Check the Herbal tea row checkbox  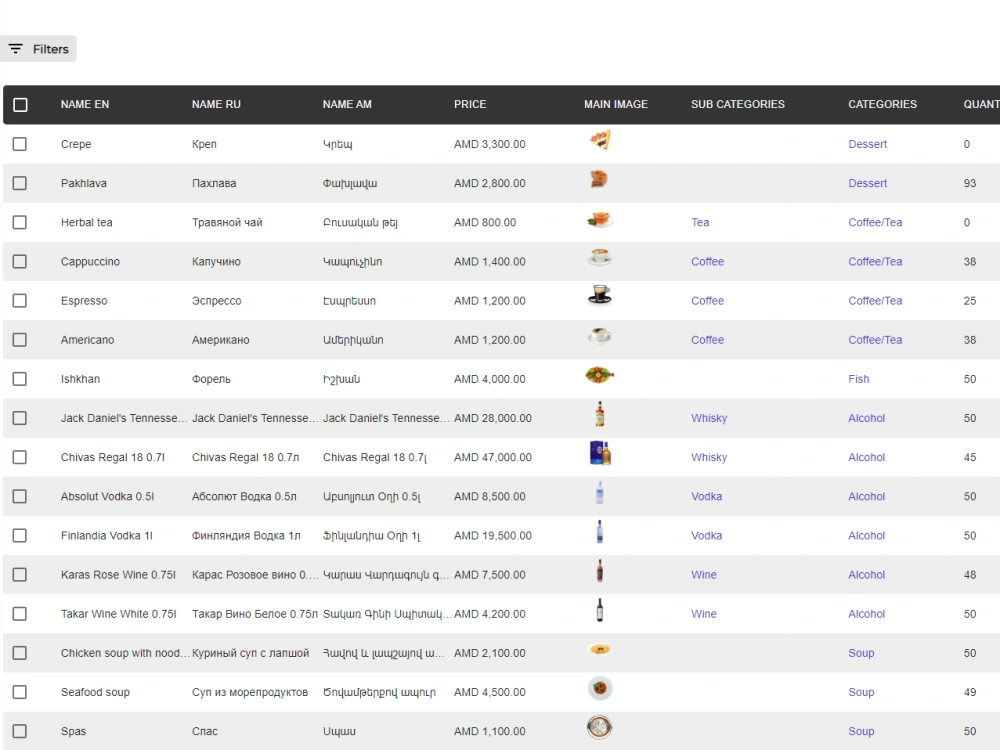(20, 223)
